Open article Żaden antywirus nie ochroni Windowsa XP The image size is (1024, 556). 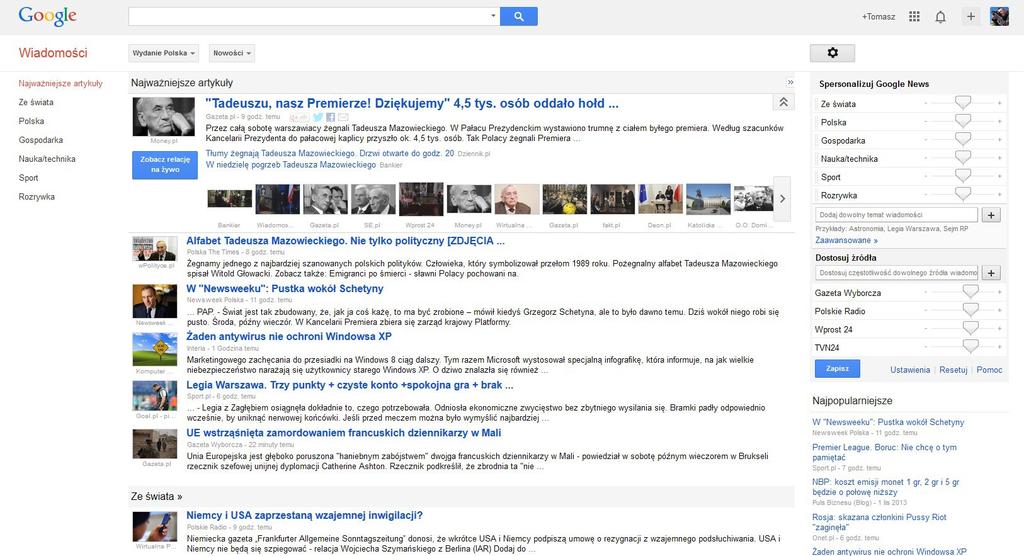289,336
